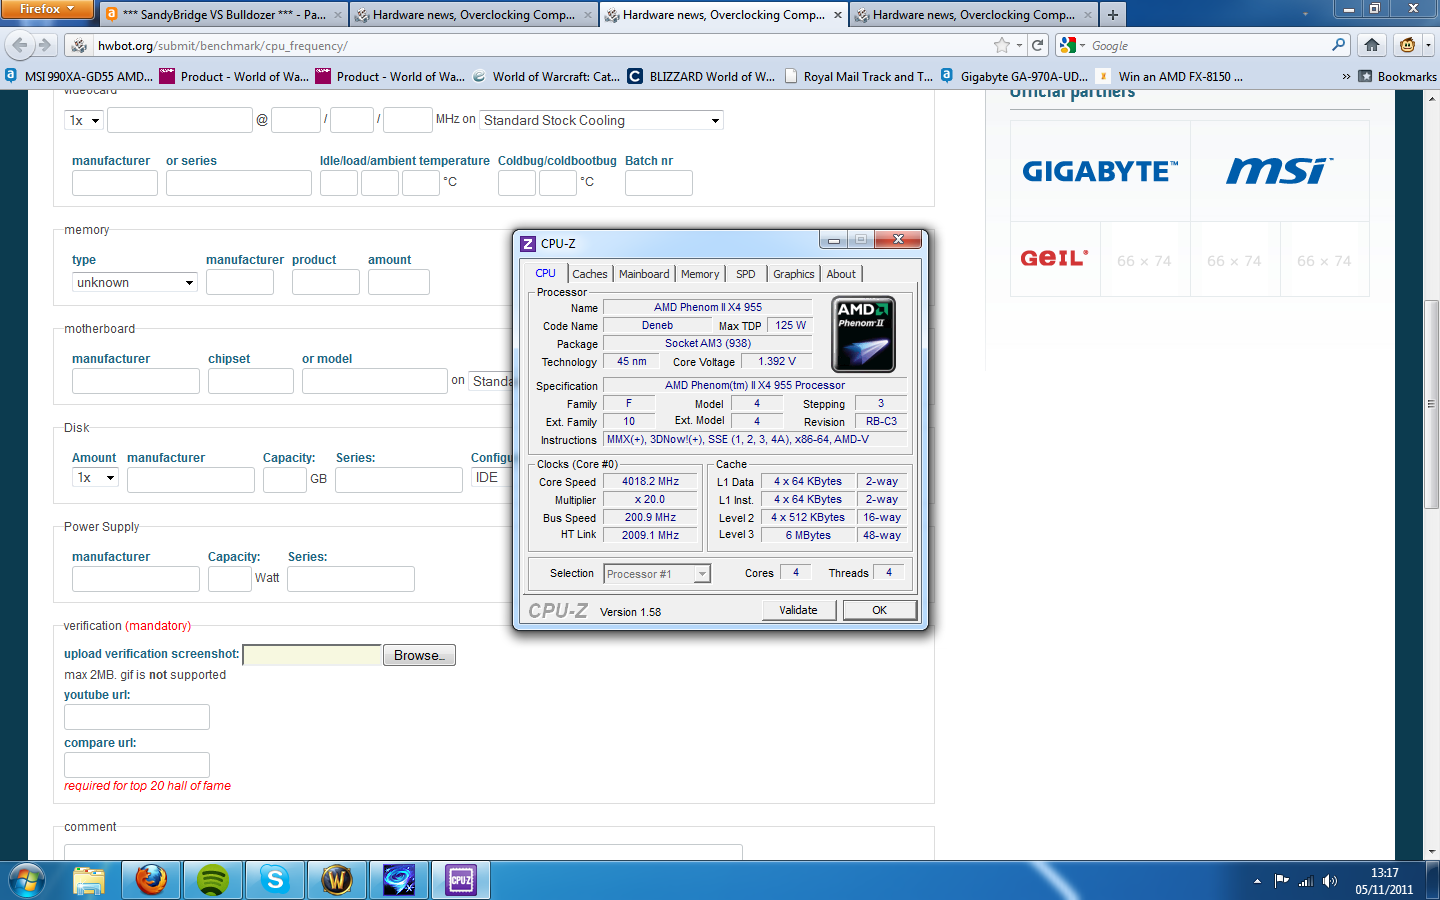Click the monkey face add-on icon
The image size is (1440, 900).
pyautogui.click(x=1408, y=45)
